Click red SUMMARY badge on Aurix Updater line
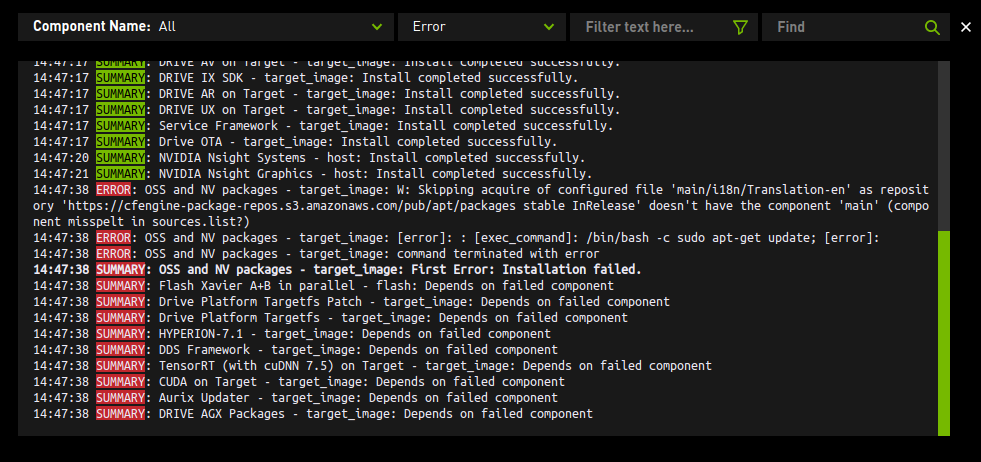 tap(121, 398)
